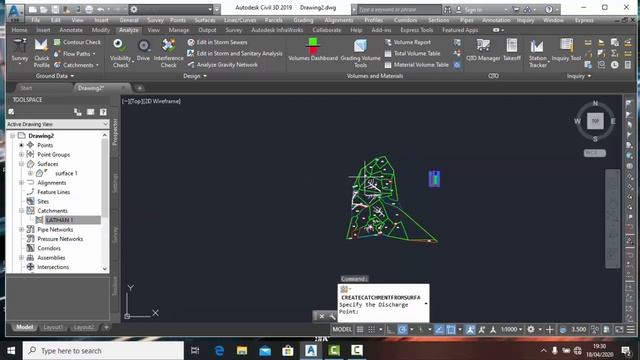This screenshot has width=640, height=360.
Task: Click the Top face of the ViewCube
Action: pos(595,121)
